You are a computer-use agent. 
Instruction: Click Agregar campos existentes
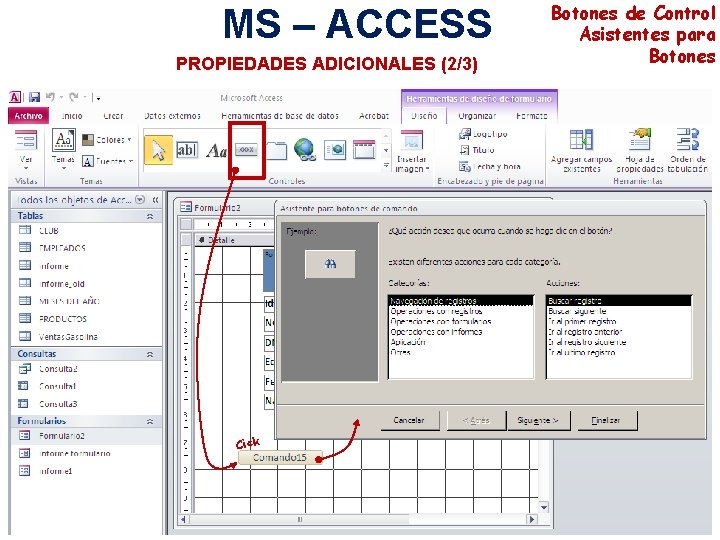pyautogui.click(x=581, y=151)
